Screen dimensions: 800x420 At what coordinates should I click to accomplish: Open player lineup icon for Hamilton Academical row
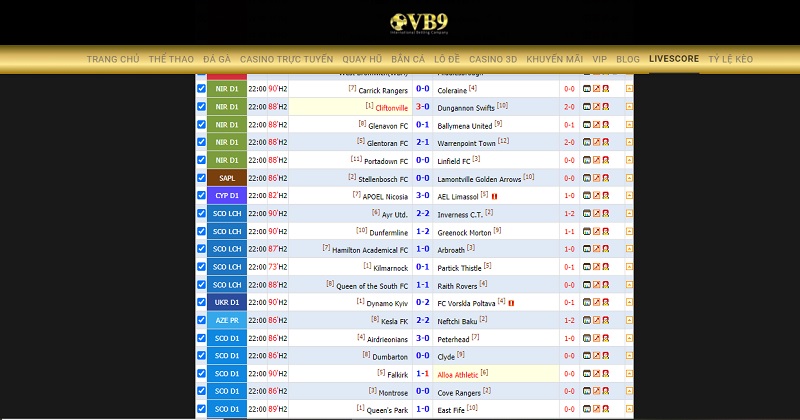606,249
